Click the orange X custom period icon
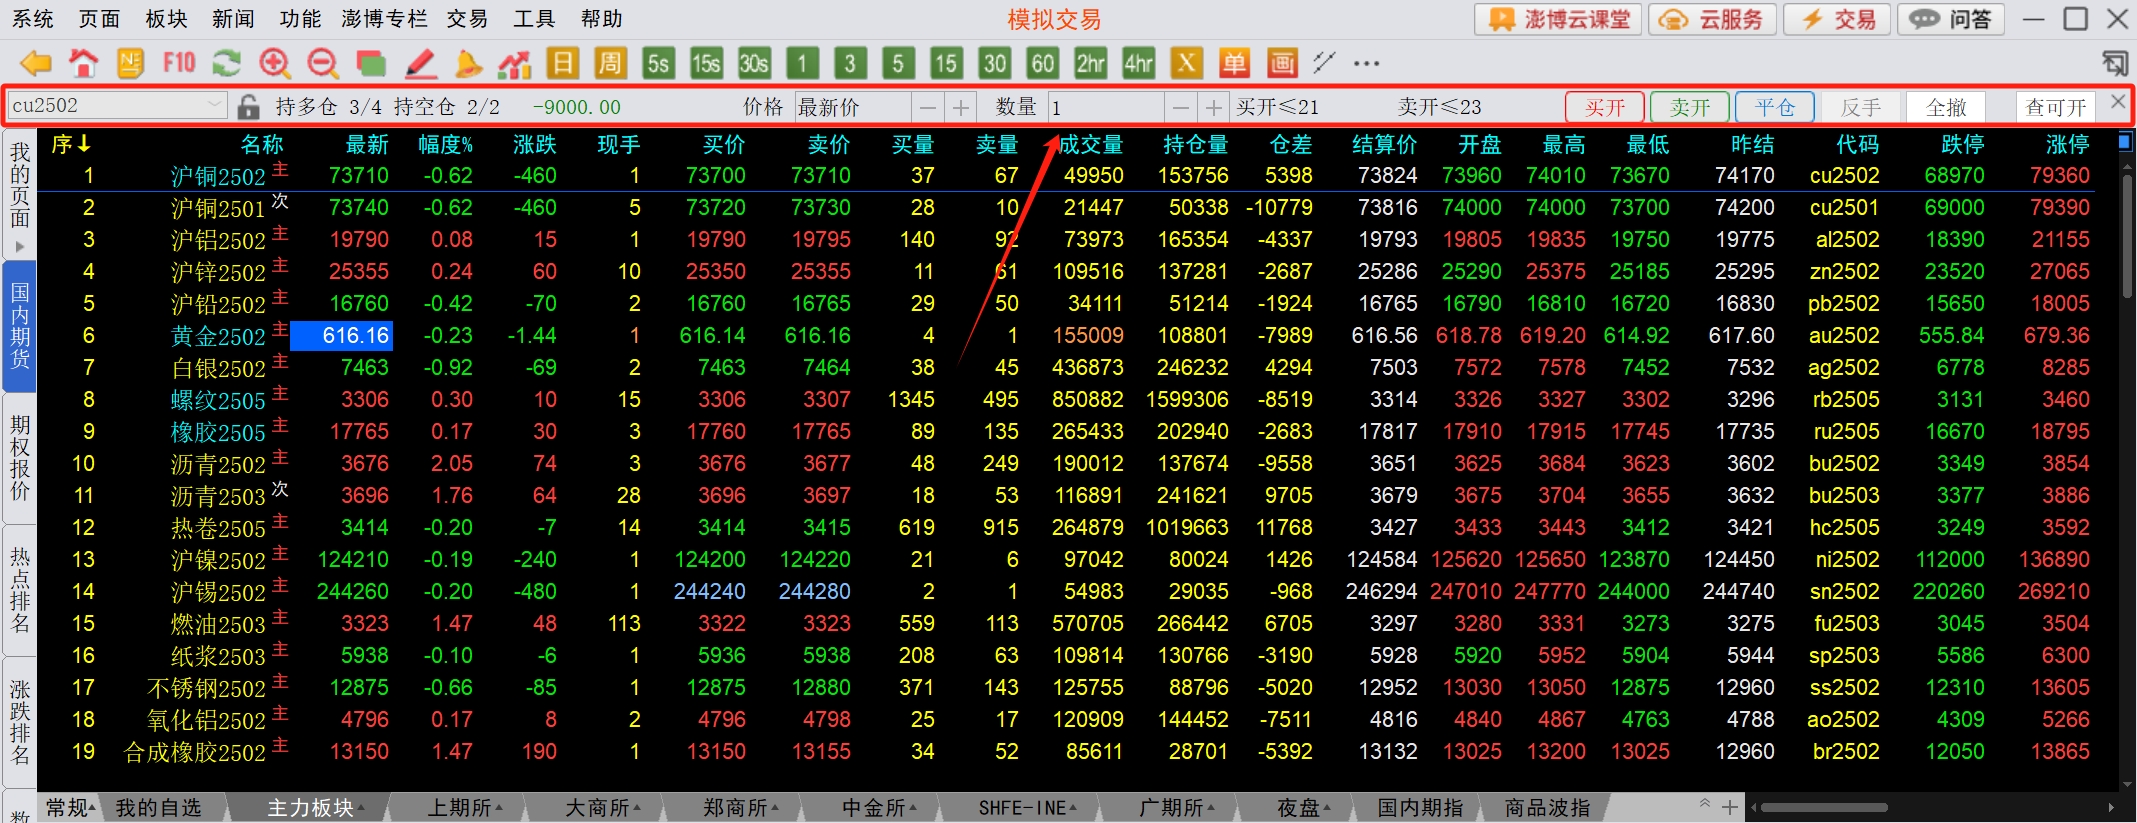The height and width of the screenshot is (823, 2137). pos(1186,63)
